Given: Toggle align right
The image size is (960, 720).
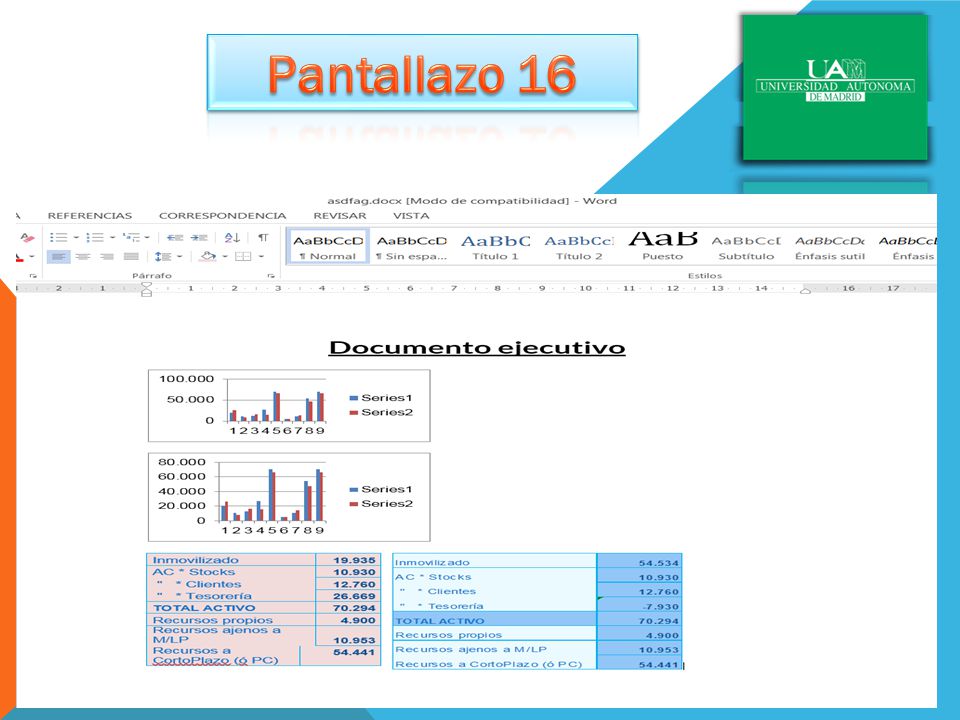Looking at the screenshot, I should [x=107, y=257].
